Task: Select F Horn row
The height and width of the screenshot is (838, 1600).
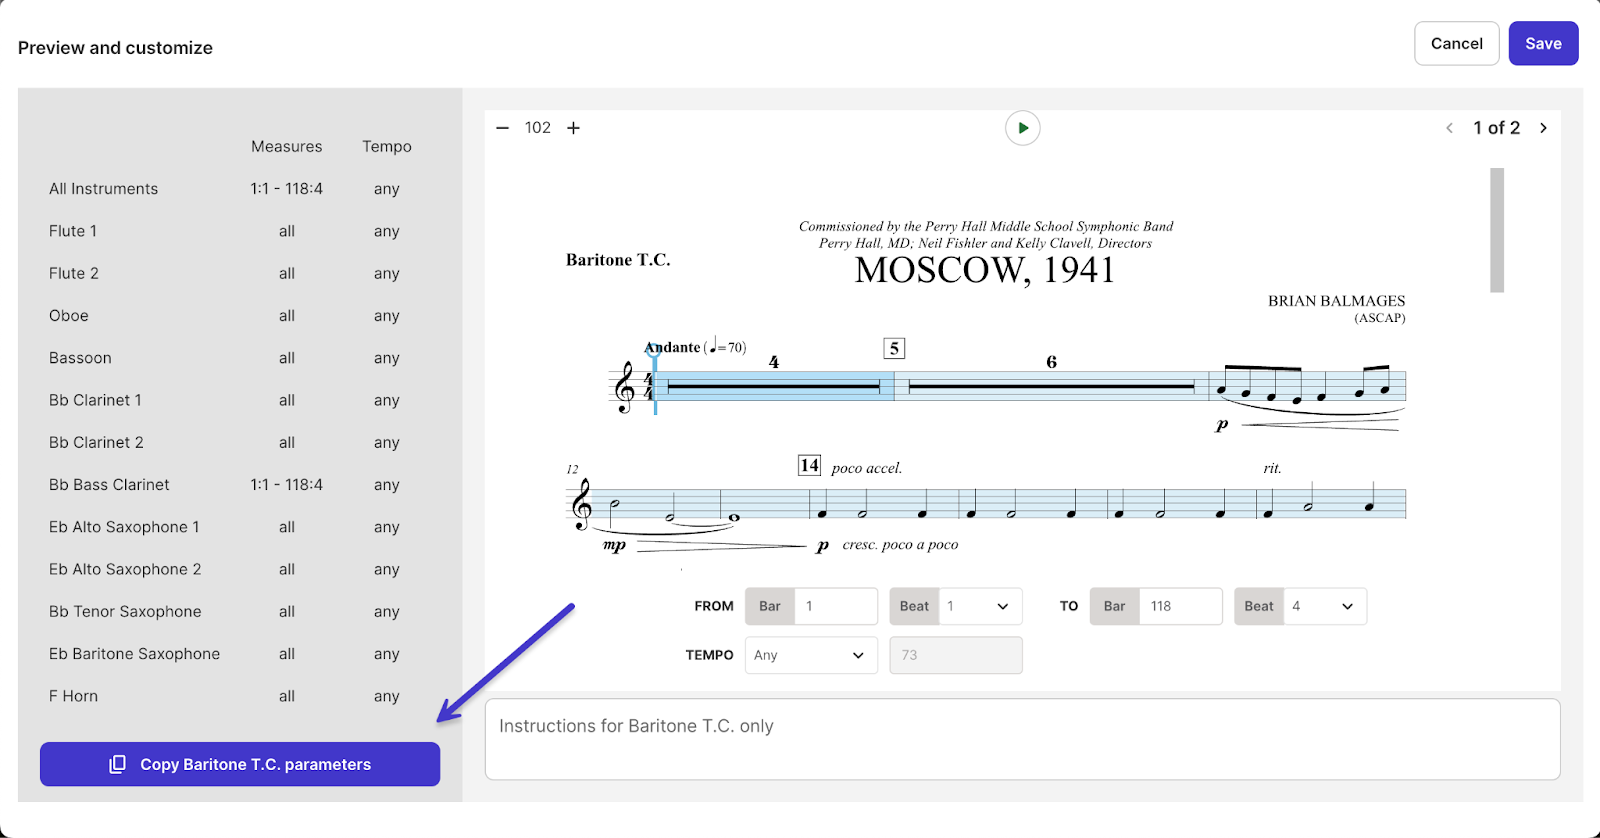Action: pos(240,696)
